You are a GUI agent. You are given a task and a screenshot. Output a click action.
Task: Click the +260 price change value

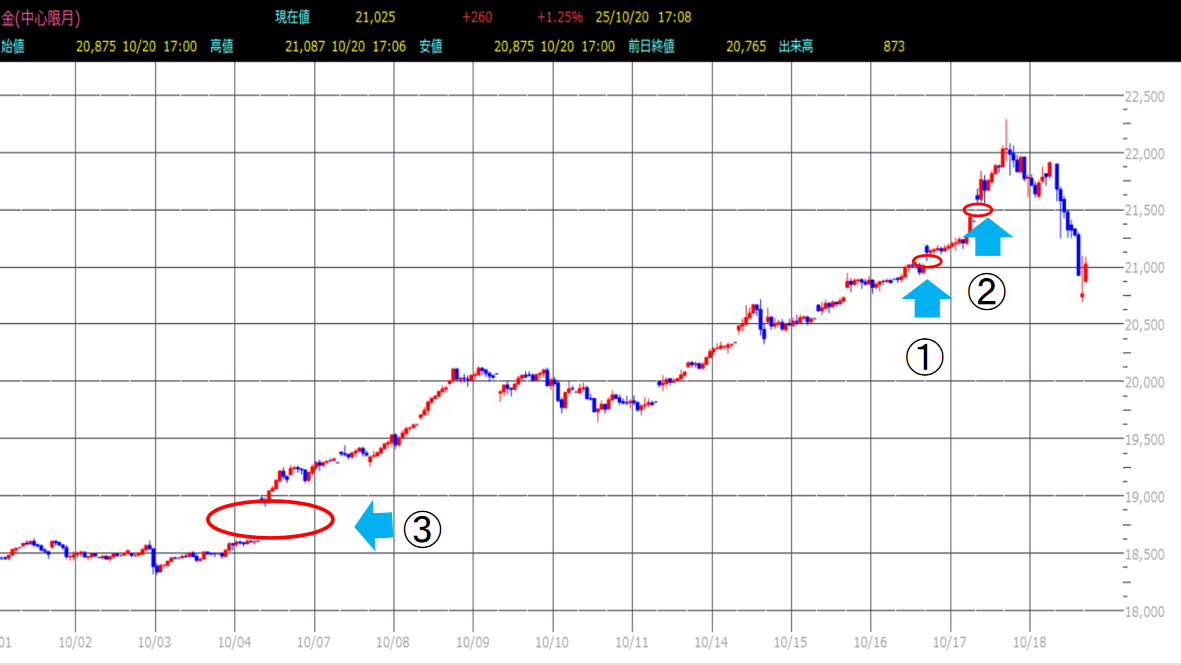pyautogui.click(x=478, y=17)
